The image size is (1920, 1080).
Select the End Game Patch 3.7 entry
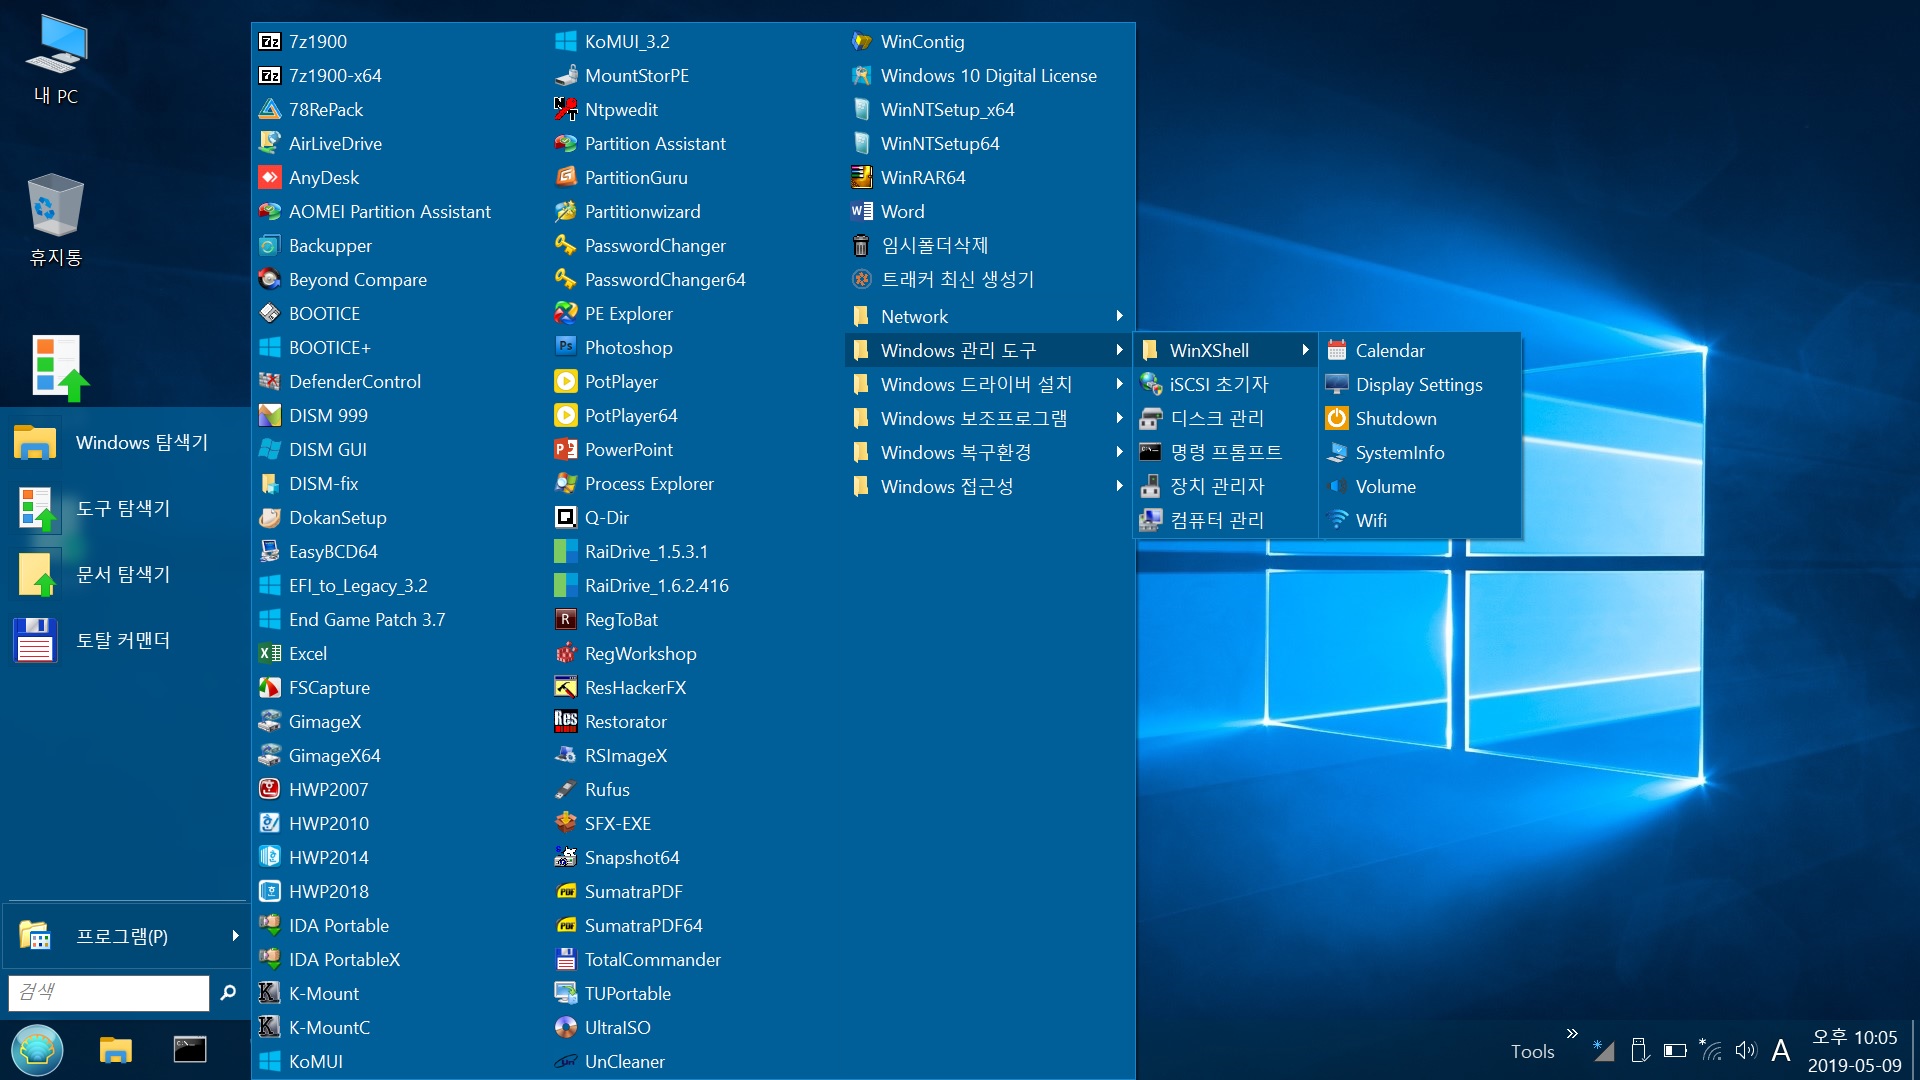pos(367,619)
